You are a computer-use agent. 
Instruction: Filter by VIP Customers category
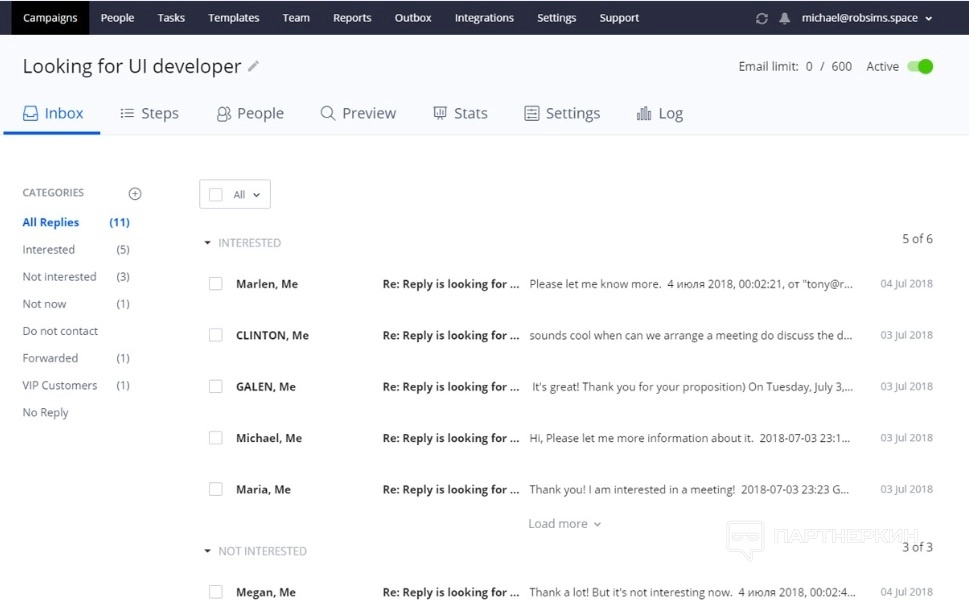coord(60,385)
